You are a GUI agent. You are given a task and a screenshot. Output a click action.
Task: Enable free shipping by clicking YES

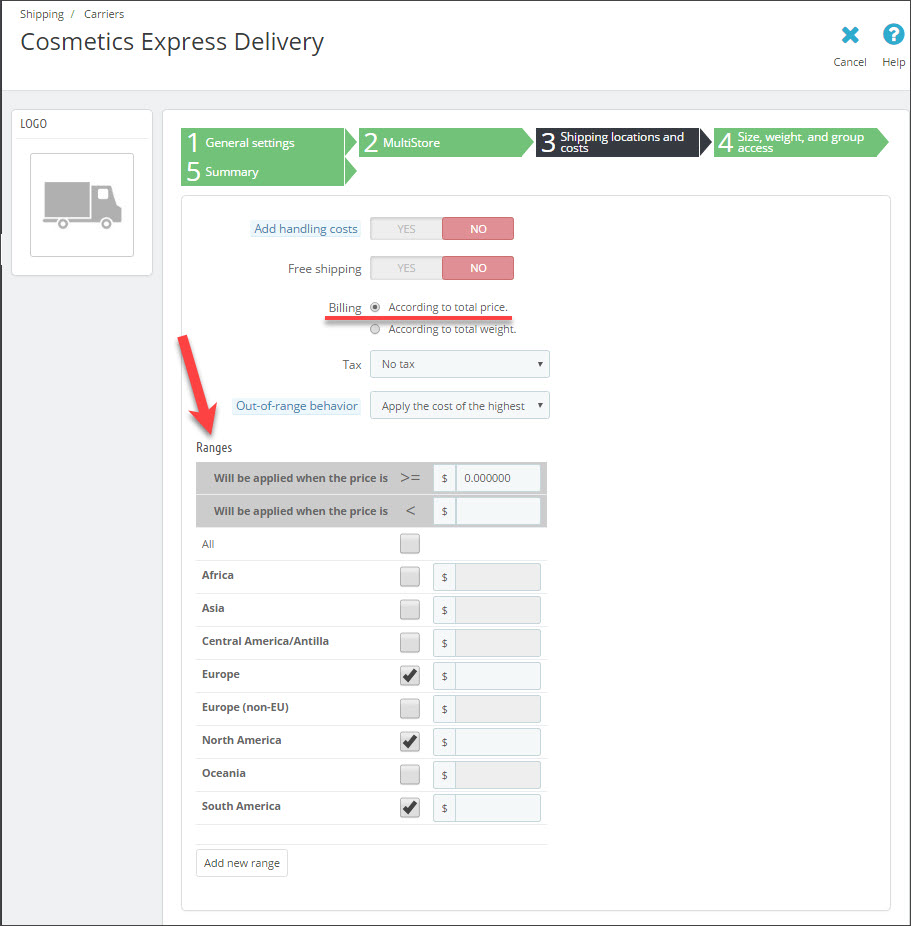point(405,267)
